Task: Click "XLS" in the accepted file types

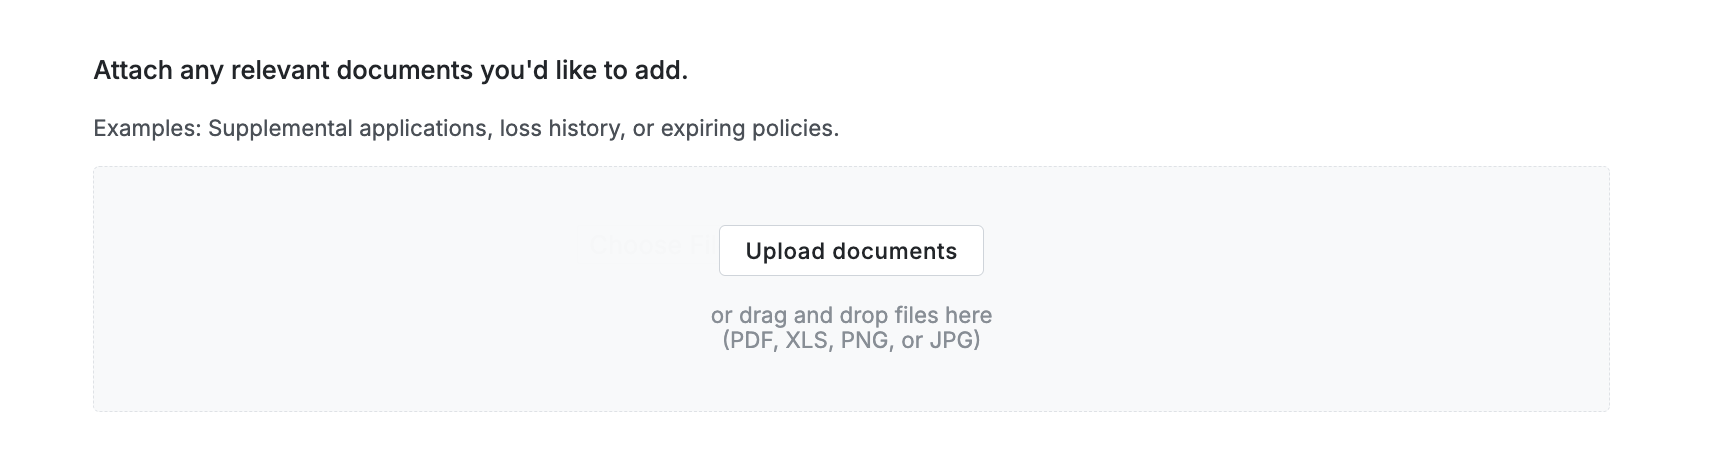Action: (x=807, y=340)
